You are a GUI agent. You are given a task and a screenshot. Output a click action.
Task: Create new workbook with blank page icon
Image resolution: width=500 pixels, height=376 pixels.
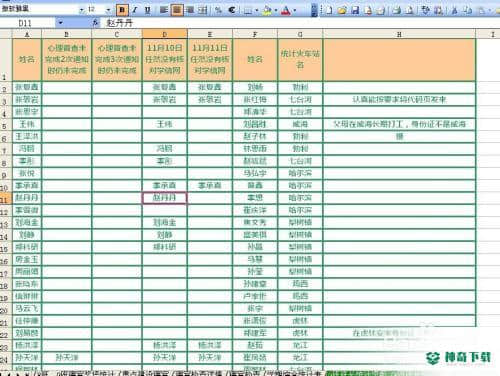pyautogui.click(x=329, y=10)
